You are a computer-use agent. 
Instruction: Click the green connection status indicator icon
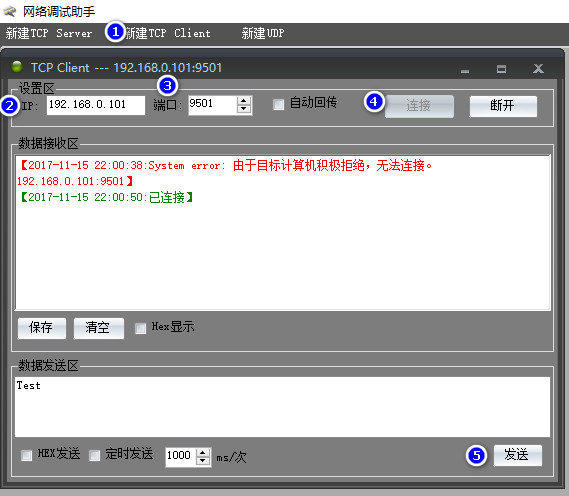[17, 66]
